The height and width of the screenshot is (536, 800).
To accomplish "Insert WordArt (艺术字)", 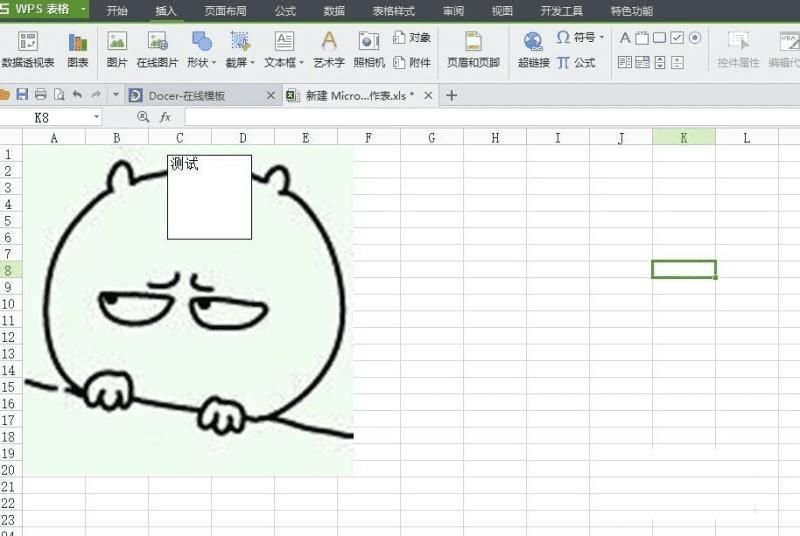I will point(329,49).
